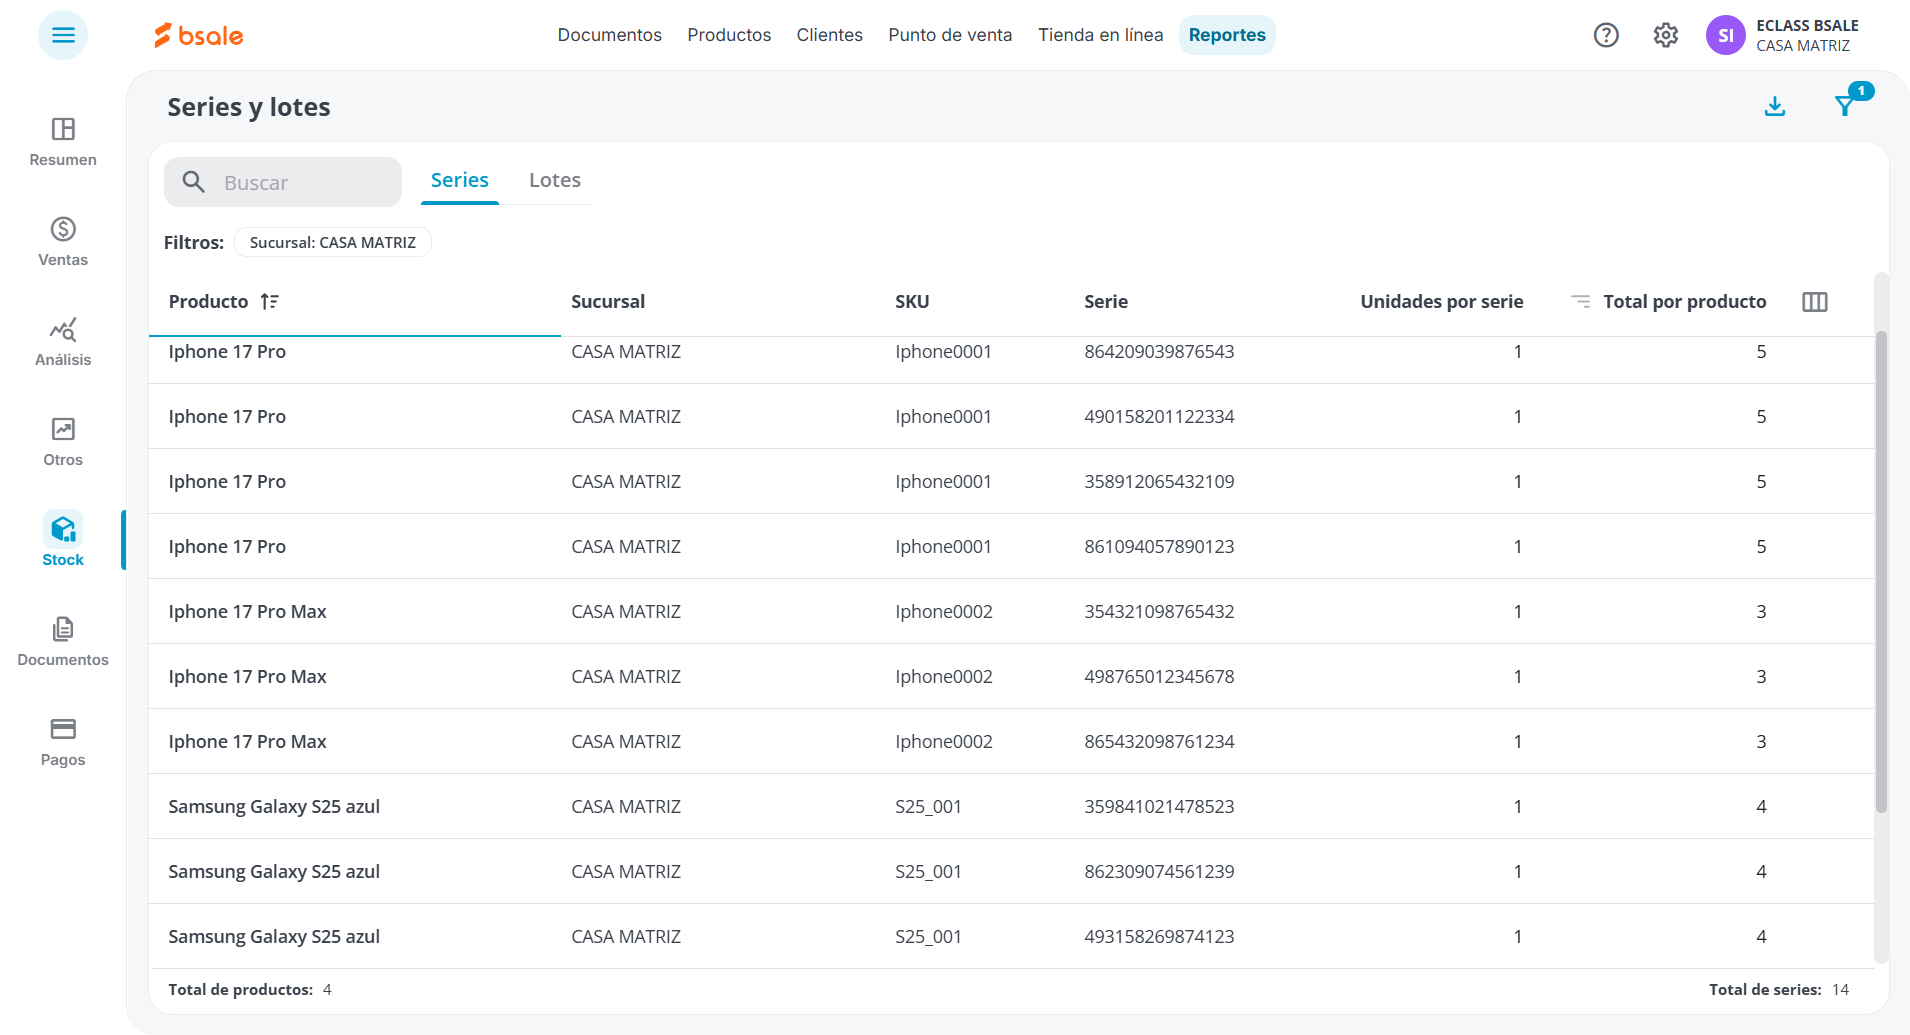Open Análisis section in sidebar
The height and width of the screenshot is (1035, 1910).
click(x=63, y=342)
